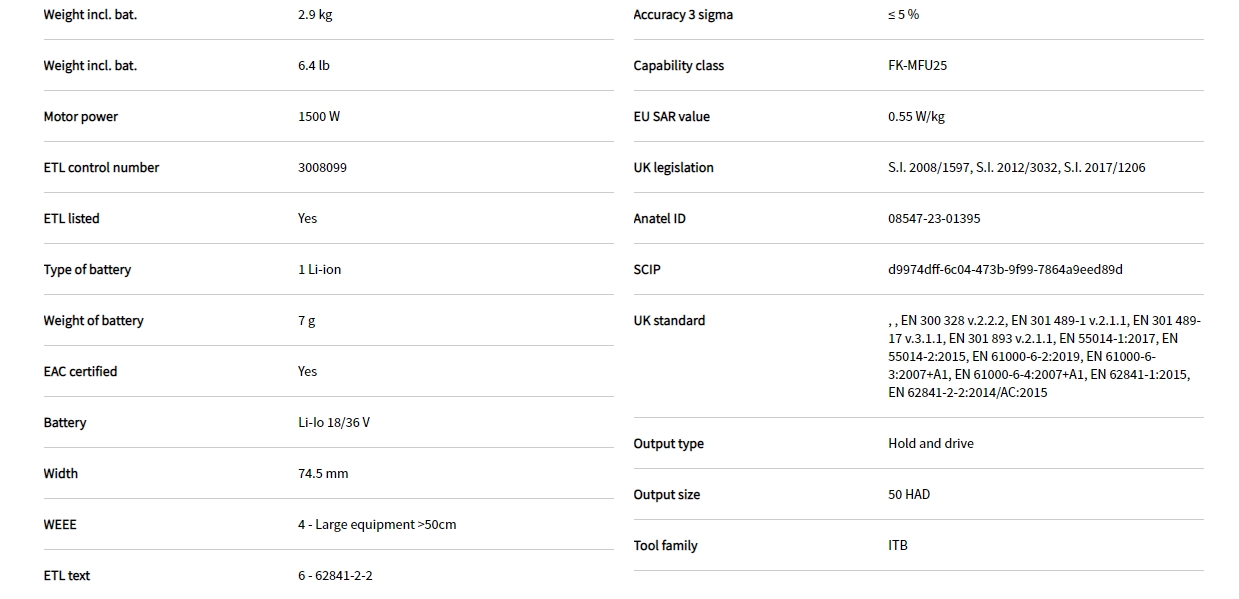Click the UK legislation S.I. numbers text

point(1016,168)
